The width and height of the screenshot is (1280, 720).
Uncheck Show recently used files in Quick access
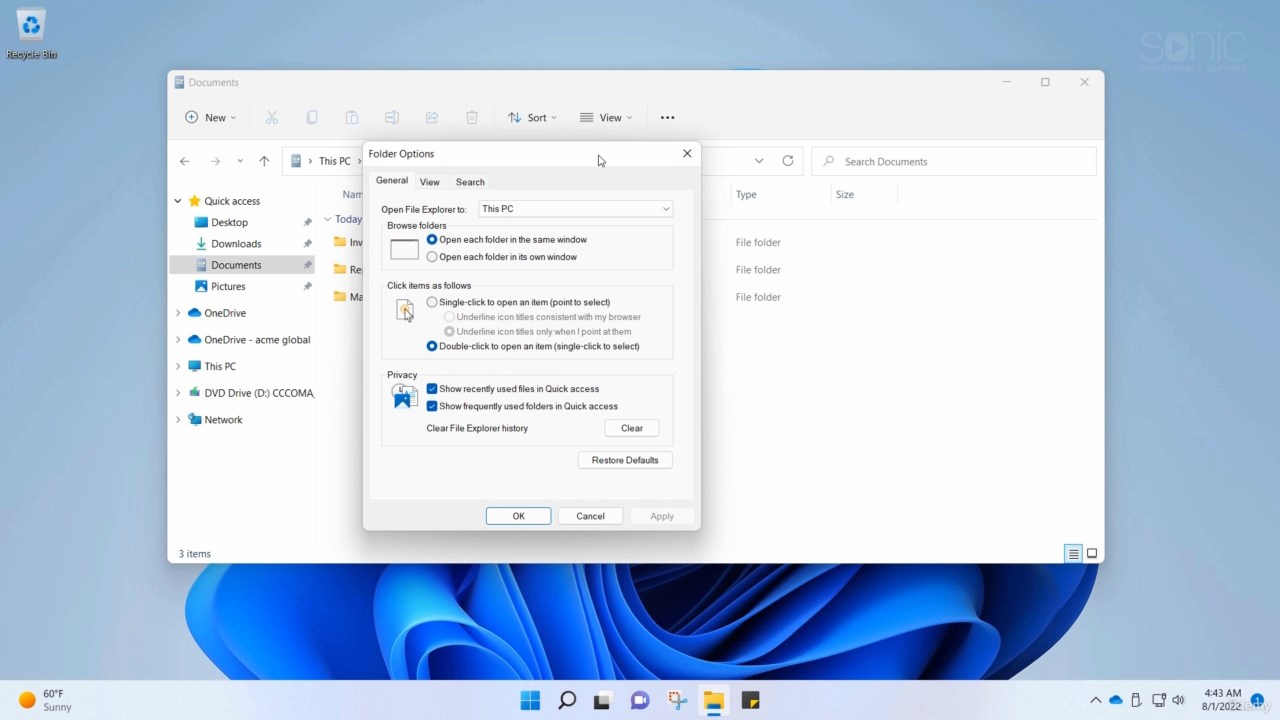[432, 389]
